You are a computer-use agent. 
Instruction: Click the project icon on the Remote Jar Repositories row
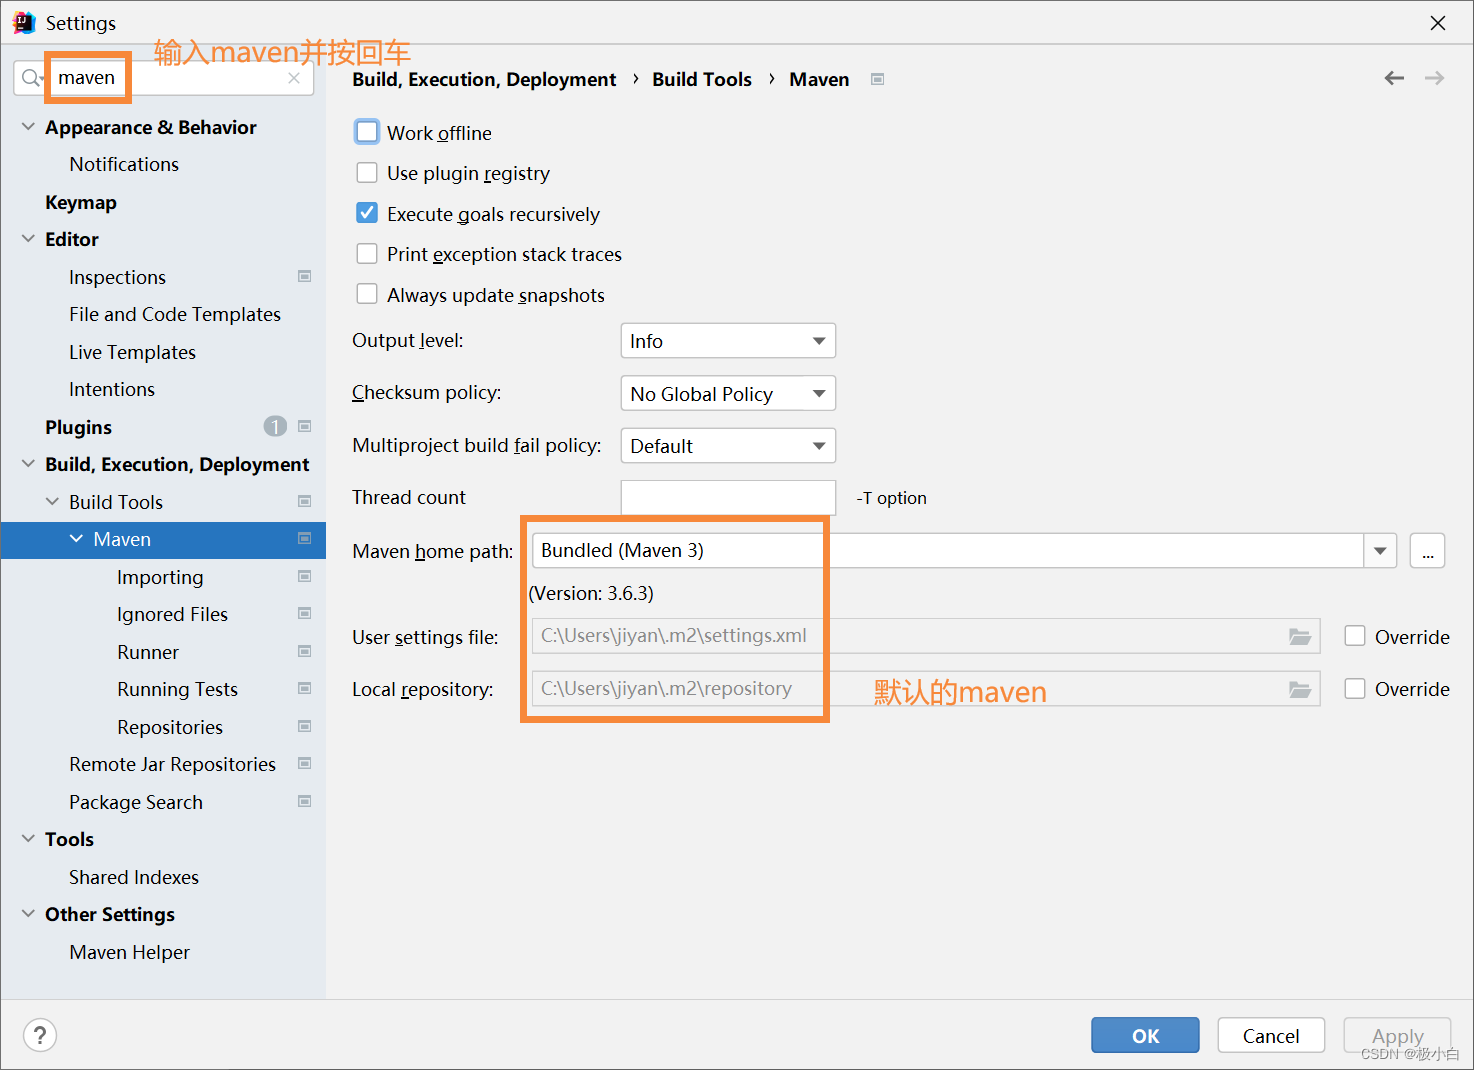click(x=304, y=763)
